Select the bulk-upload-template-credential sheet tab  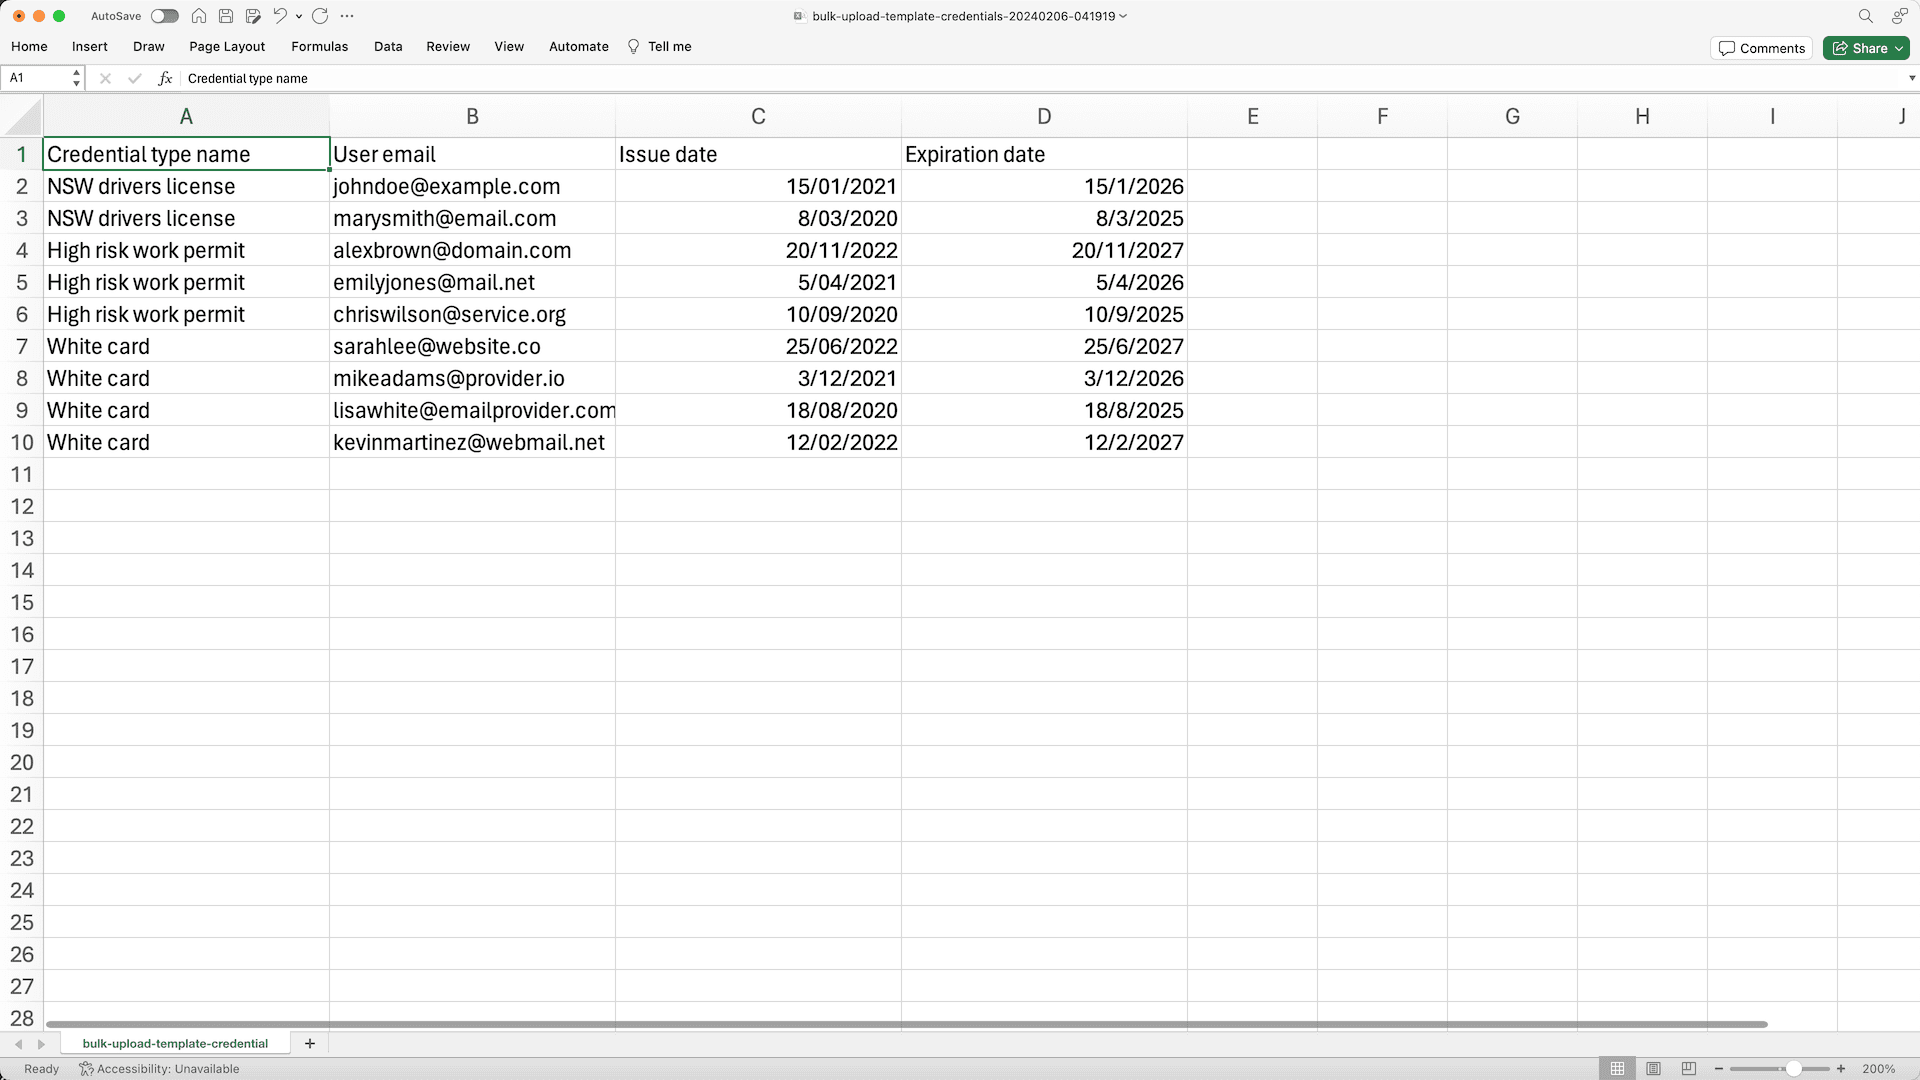[x=175, y=1043]
